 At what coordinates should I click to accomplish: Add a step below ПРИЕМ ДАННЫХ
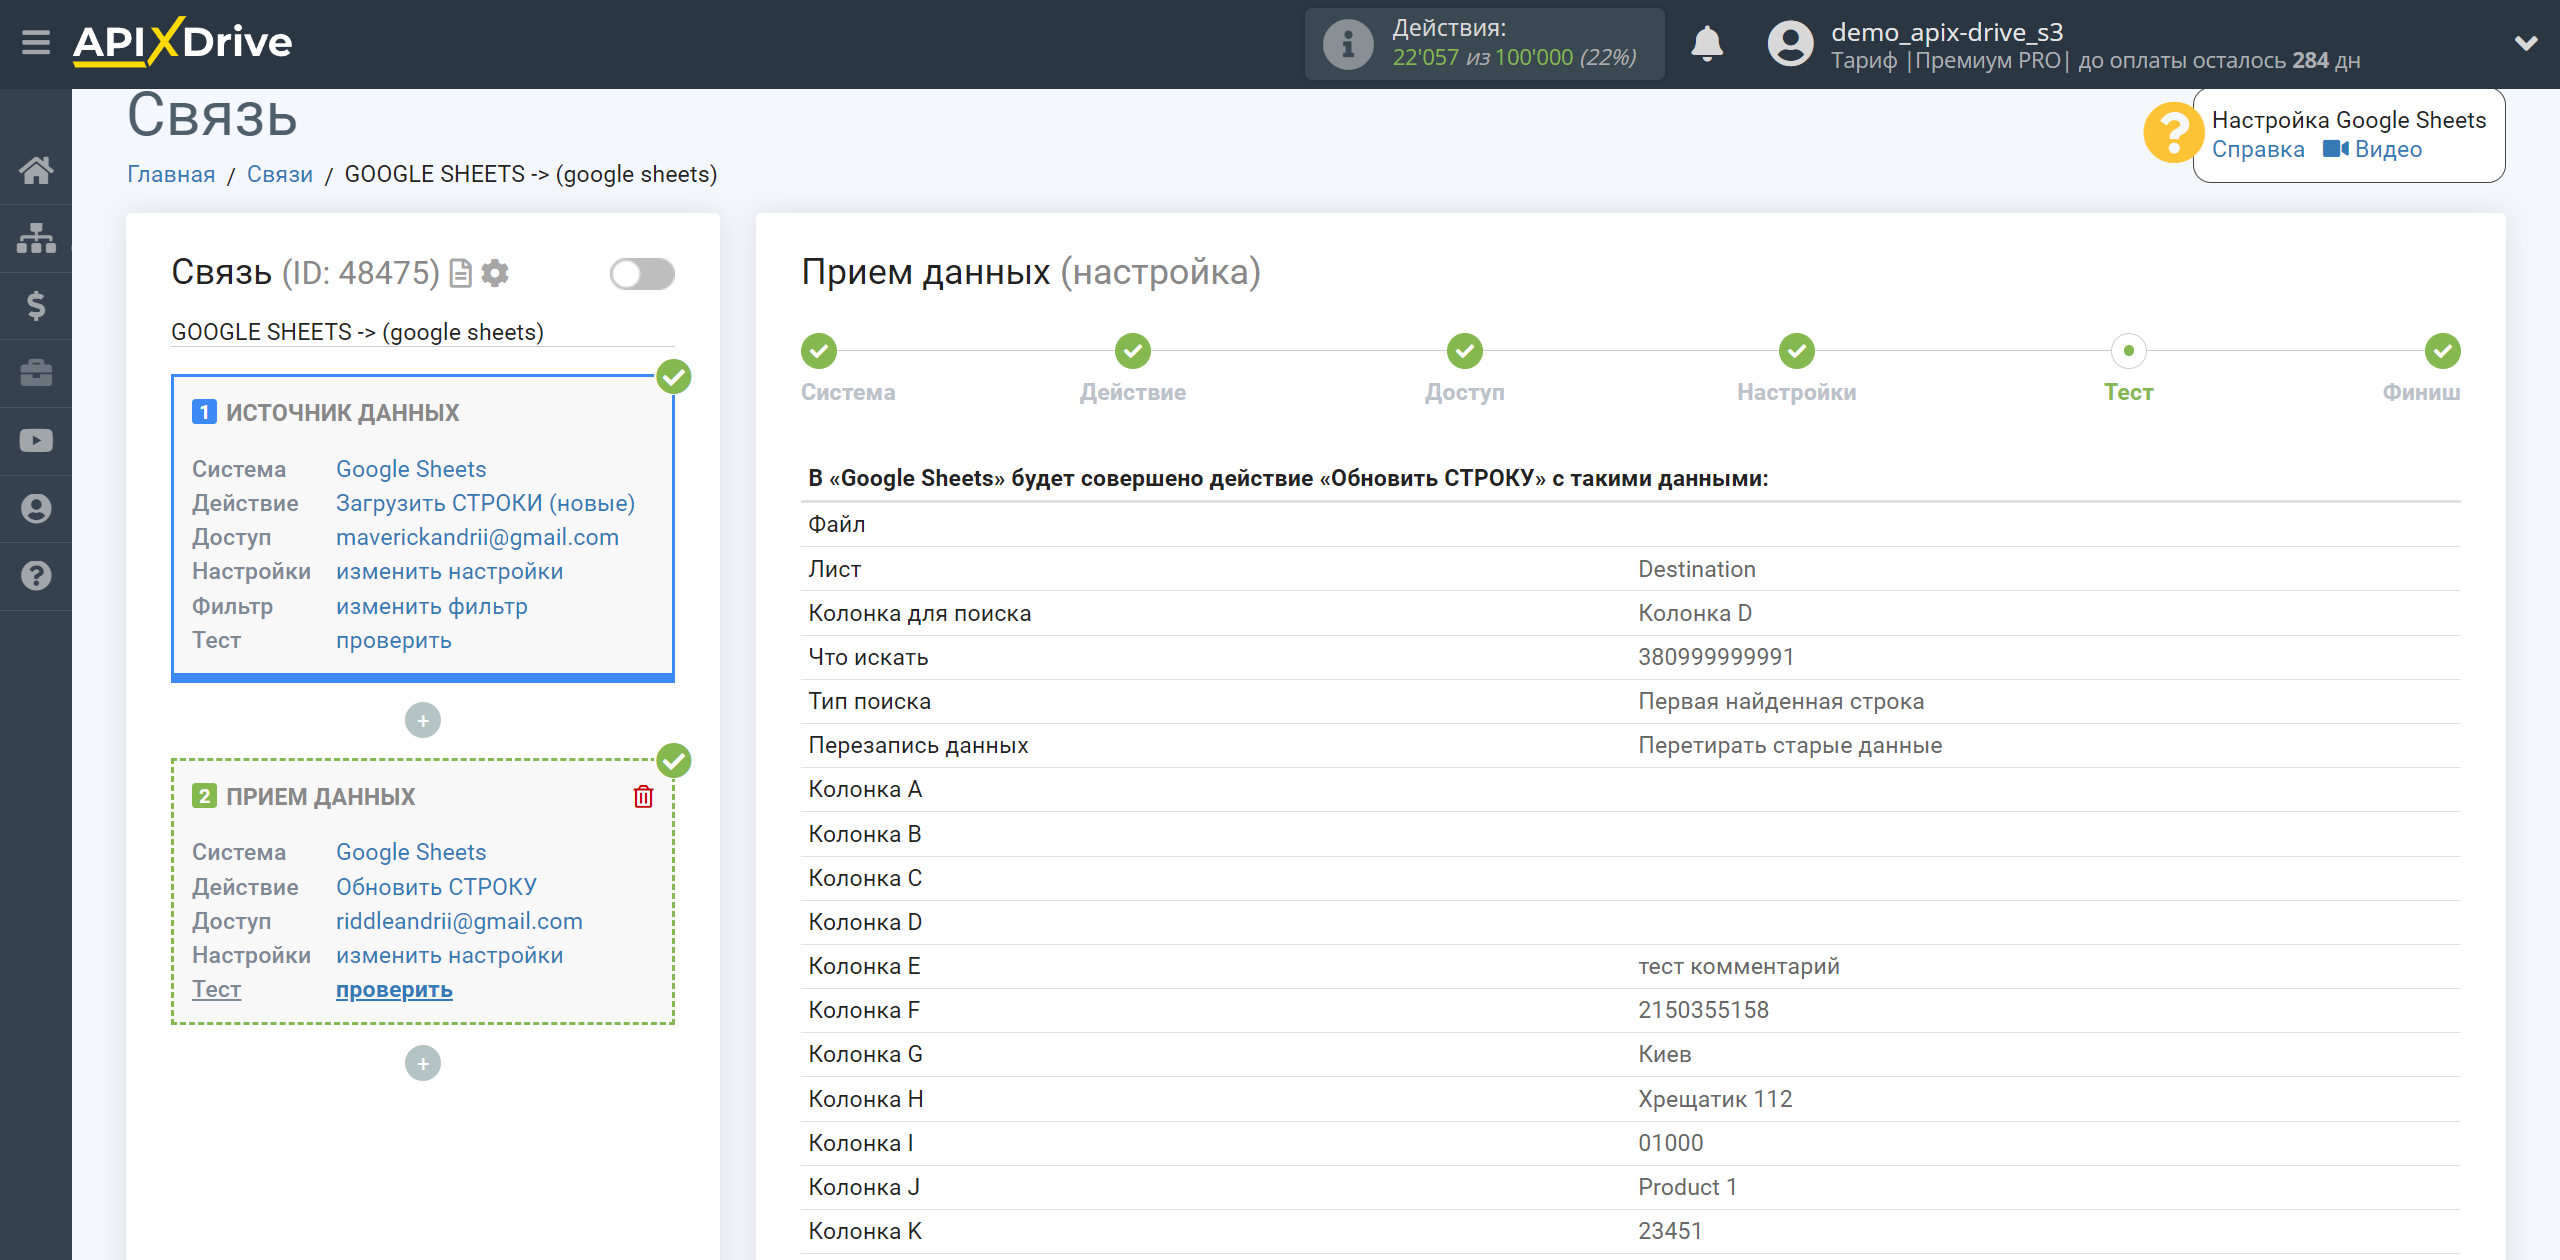pyautogui.click(x=423, y=1063)
